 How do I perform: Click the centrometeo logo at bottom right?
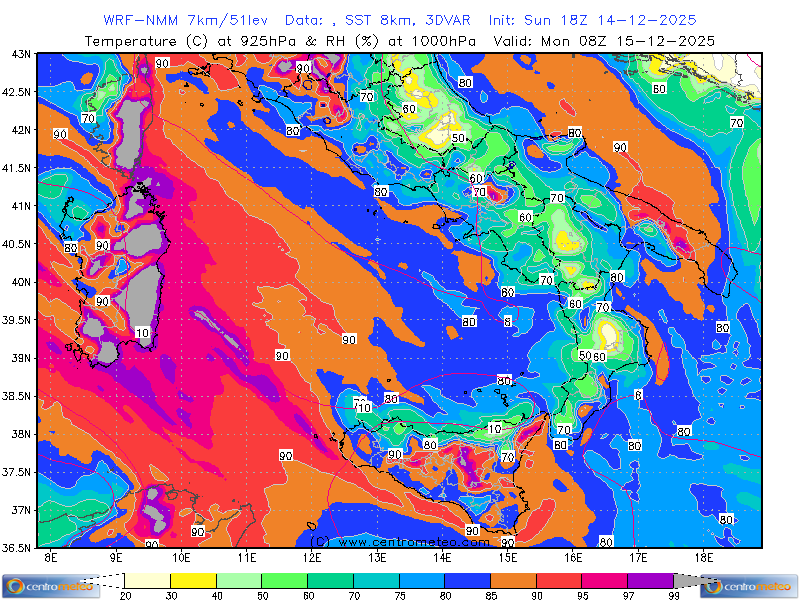point(749,586)
